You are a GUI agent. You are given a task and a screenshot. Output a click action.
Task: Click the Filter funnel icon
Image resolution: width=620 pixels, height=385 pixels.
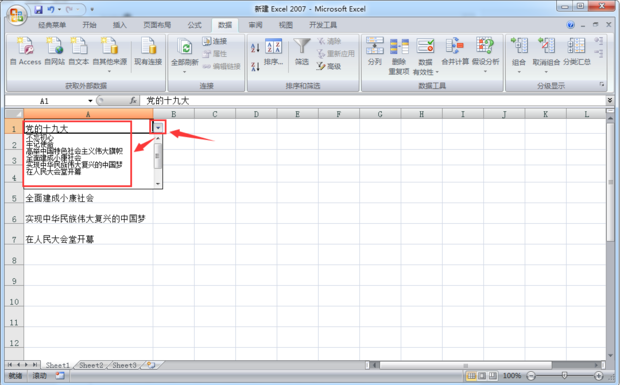[x=302, y=46]
